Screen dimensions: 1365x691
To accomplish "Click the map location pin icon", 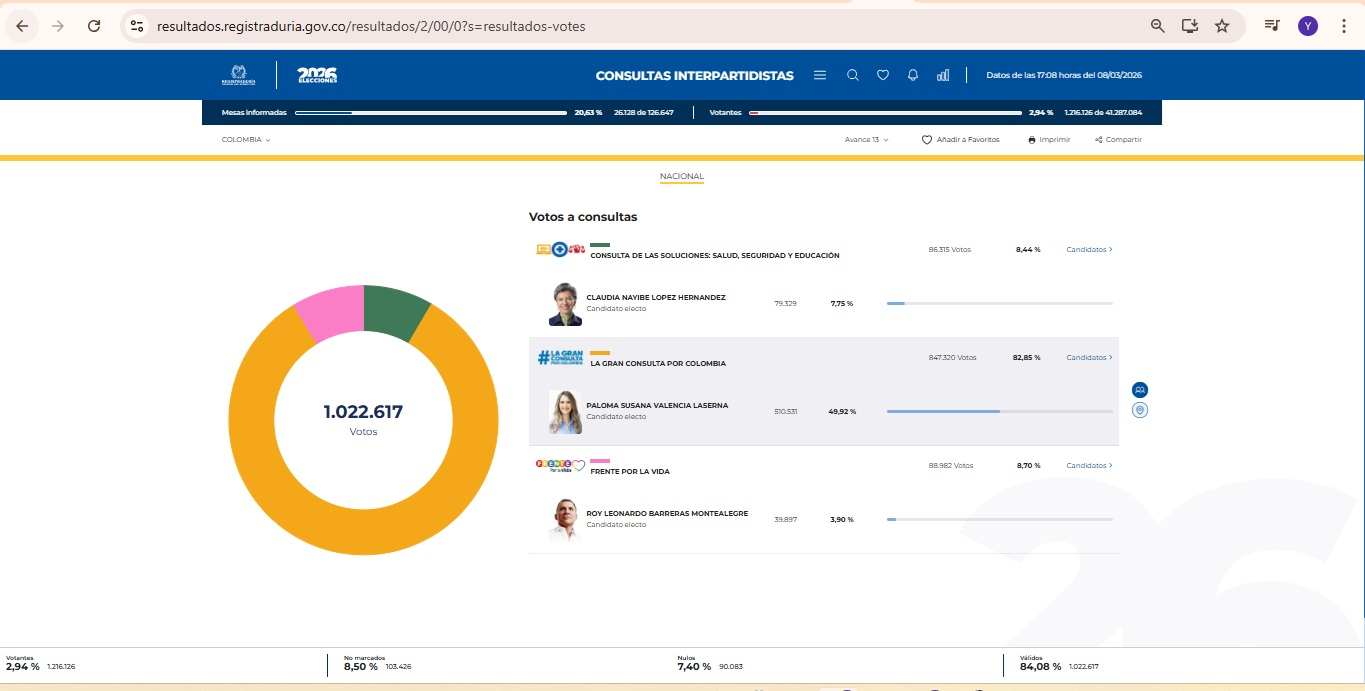I will point(1140,410).
